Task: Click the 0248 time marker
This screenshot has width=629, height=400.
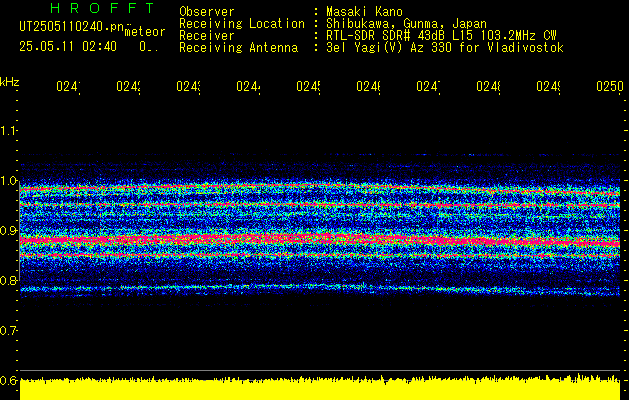Action: tap(488, 86)
